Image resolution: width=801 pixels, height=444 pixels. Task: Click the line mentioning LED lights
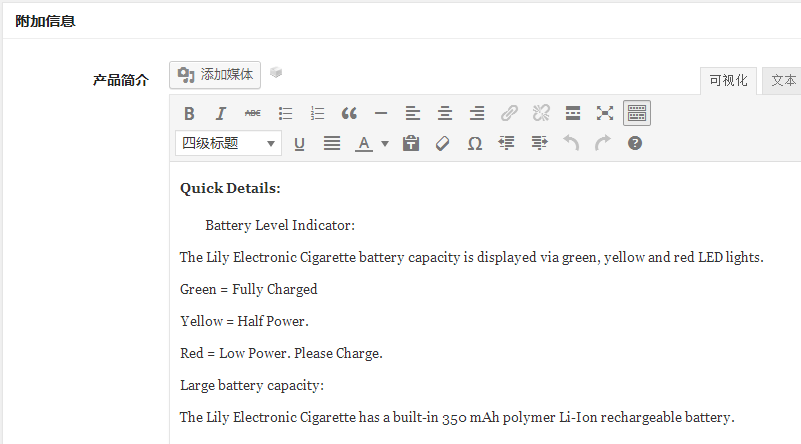pyautogui.click(x=472, y=258)
